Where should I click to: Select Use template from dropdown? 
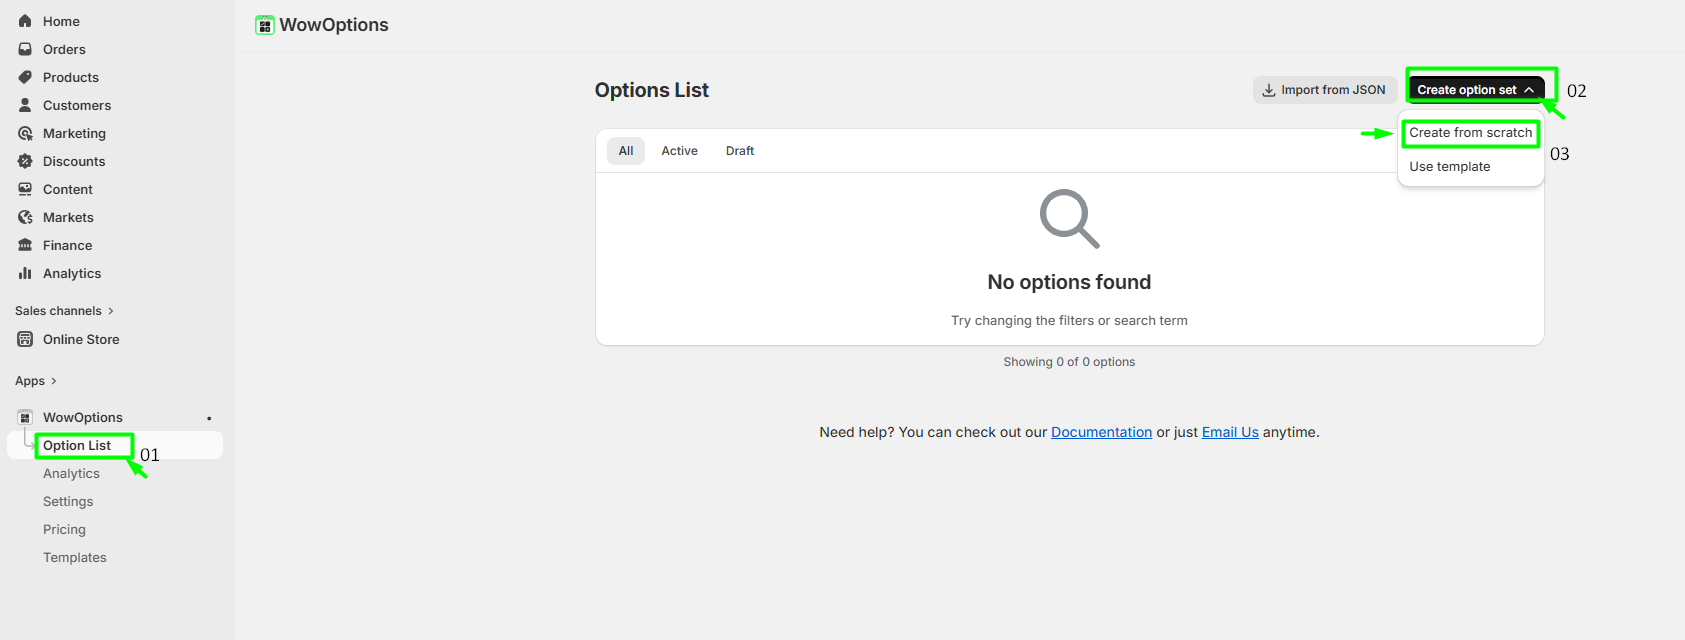click(1449, 167)
